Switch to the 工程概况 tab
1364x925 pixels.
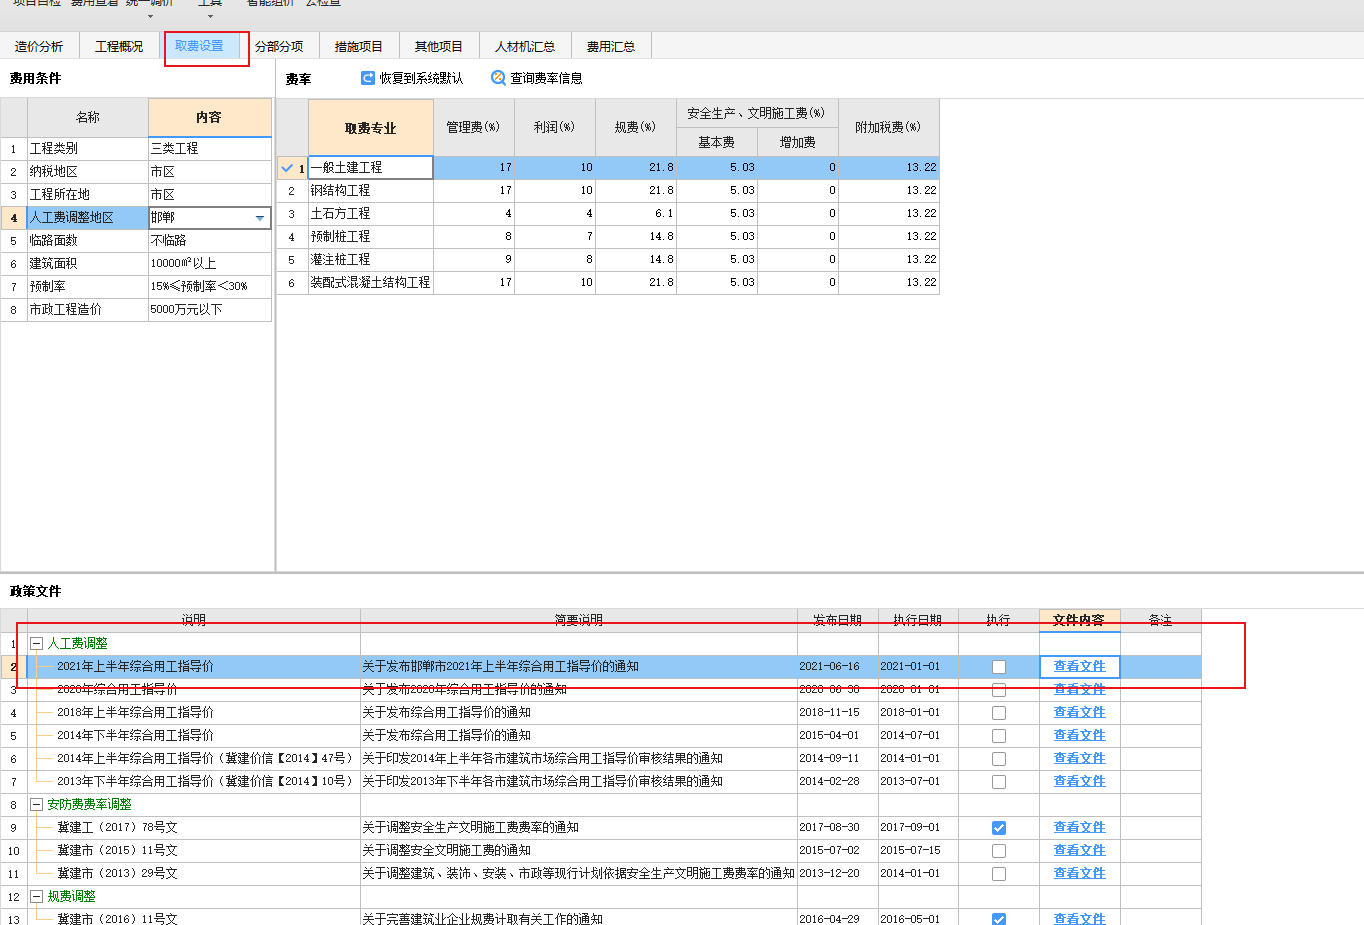[119, 46]
